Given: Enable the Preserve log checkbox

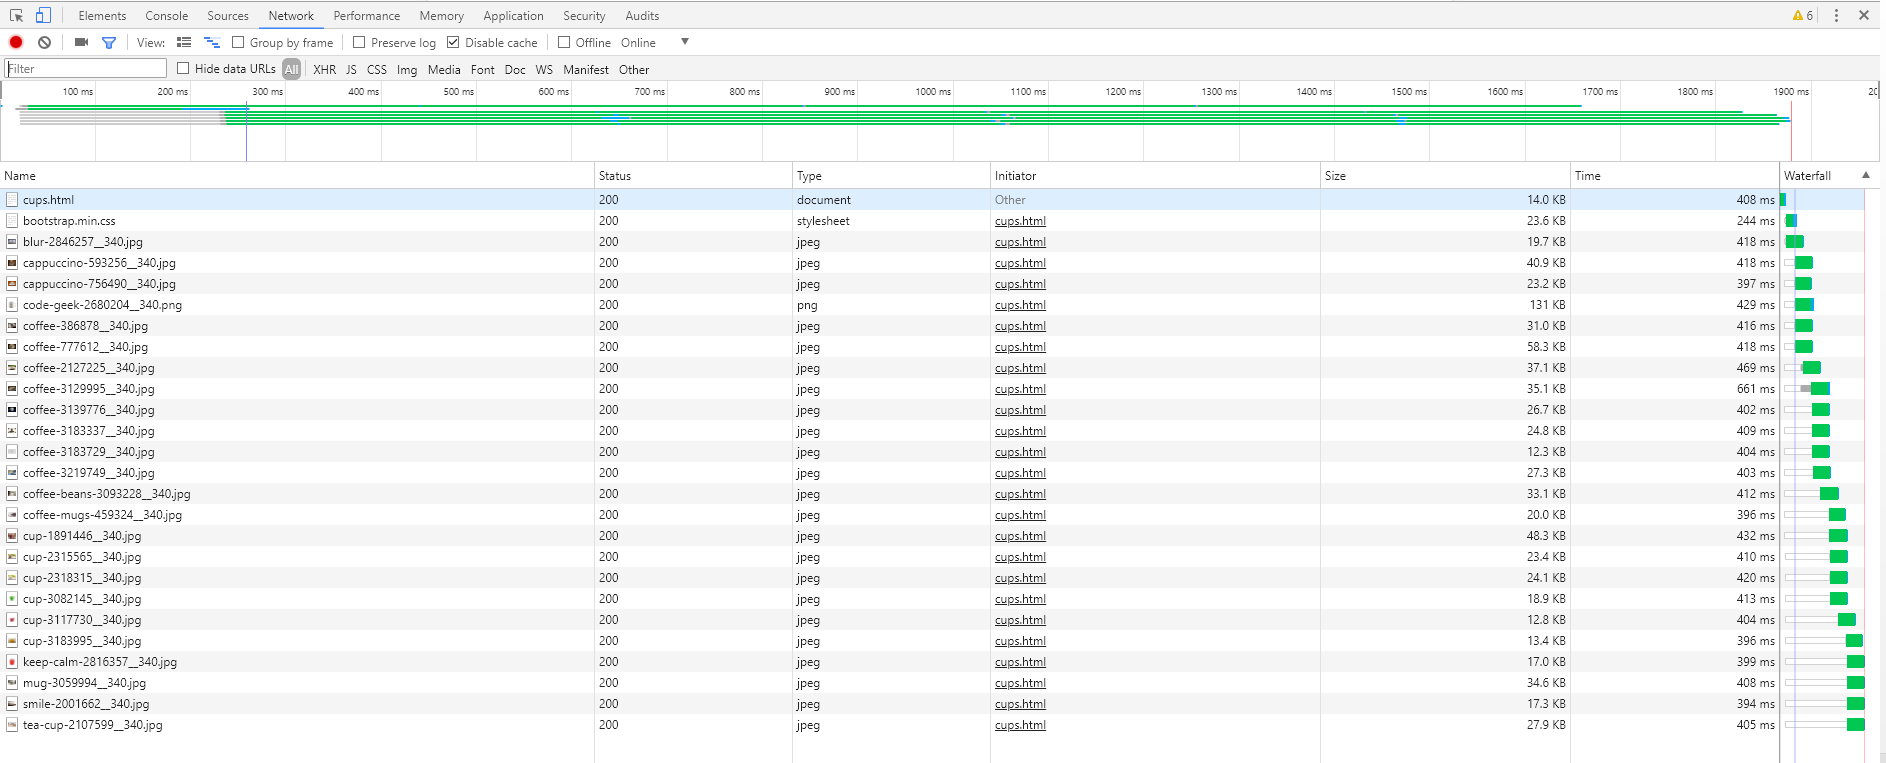Looking at the screenshot, I should click(x=359, y=42).
